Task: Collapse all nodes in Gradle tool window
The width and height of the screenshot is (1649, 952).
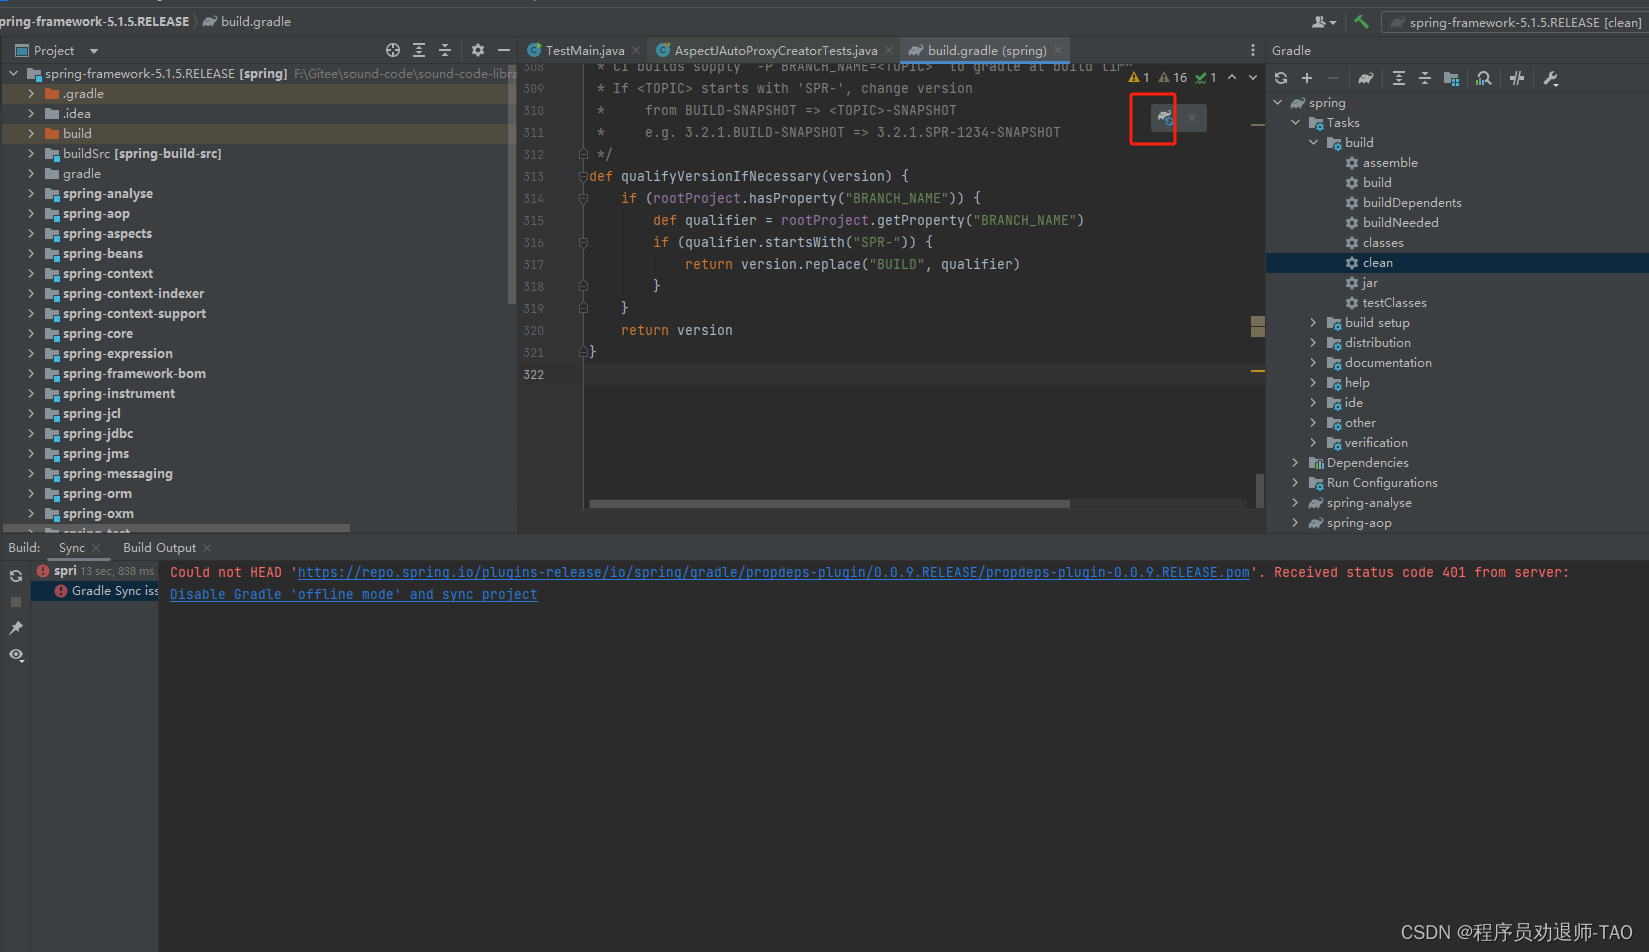Action: click(1425, 78)
